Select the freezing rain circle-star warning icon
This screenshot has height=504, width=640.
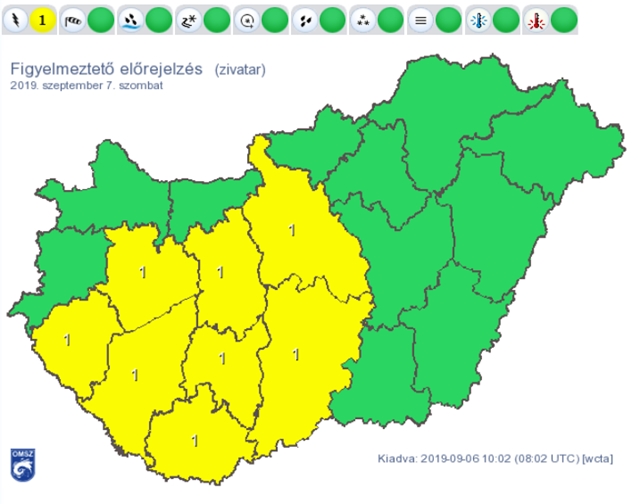[x=247, y=20]
